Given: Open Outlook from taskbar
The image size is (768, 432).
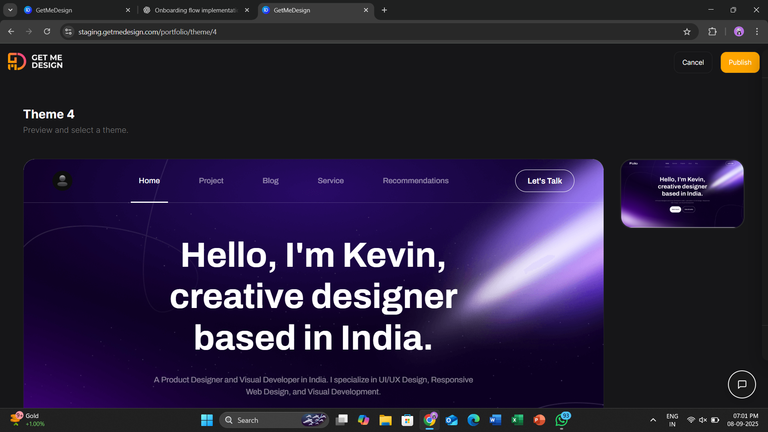Looking at the screenshot, I should point(452,420).
